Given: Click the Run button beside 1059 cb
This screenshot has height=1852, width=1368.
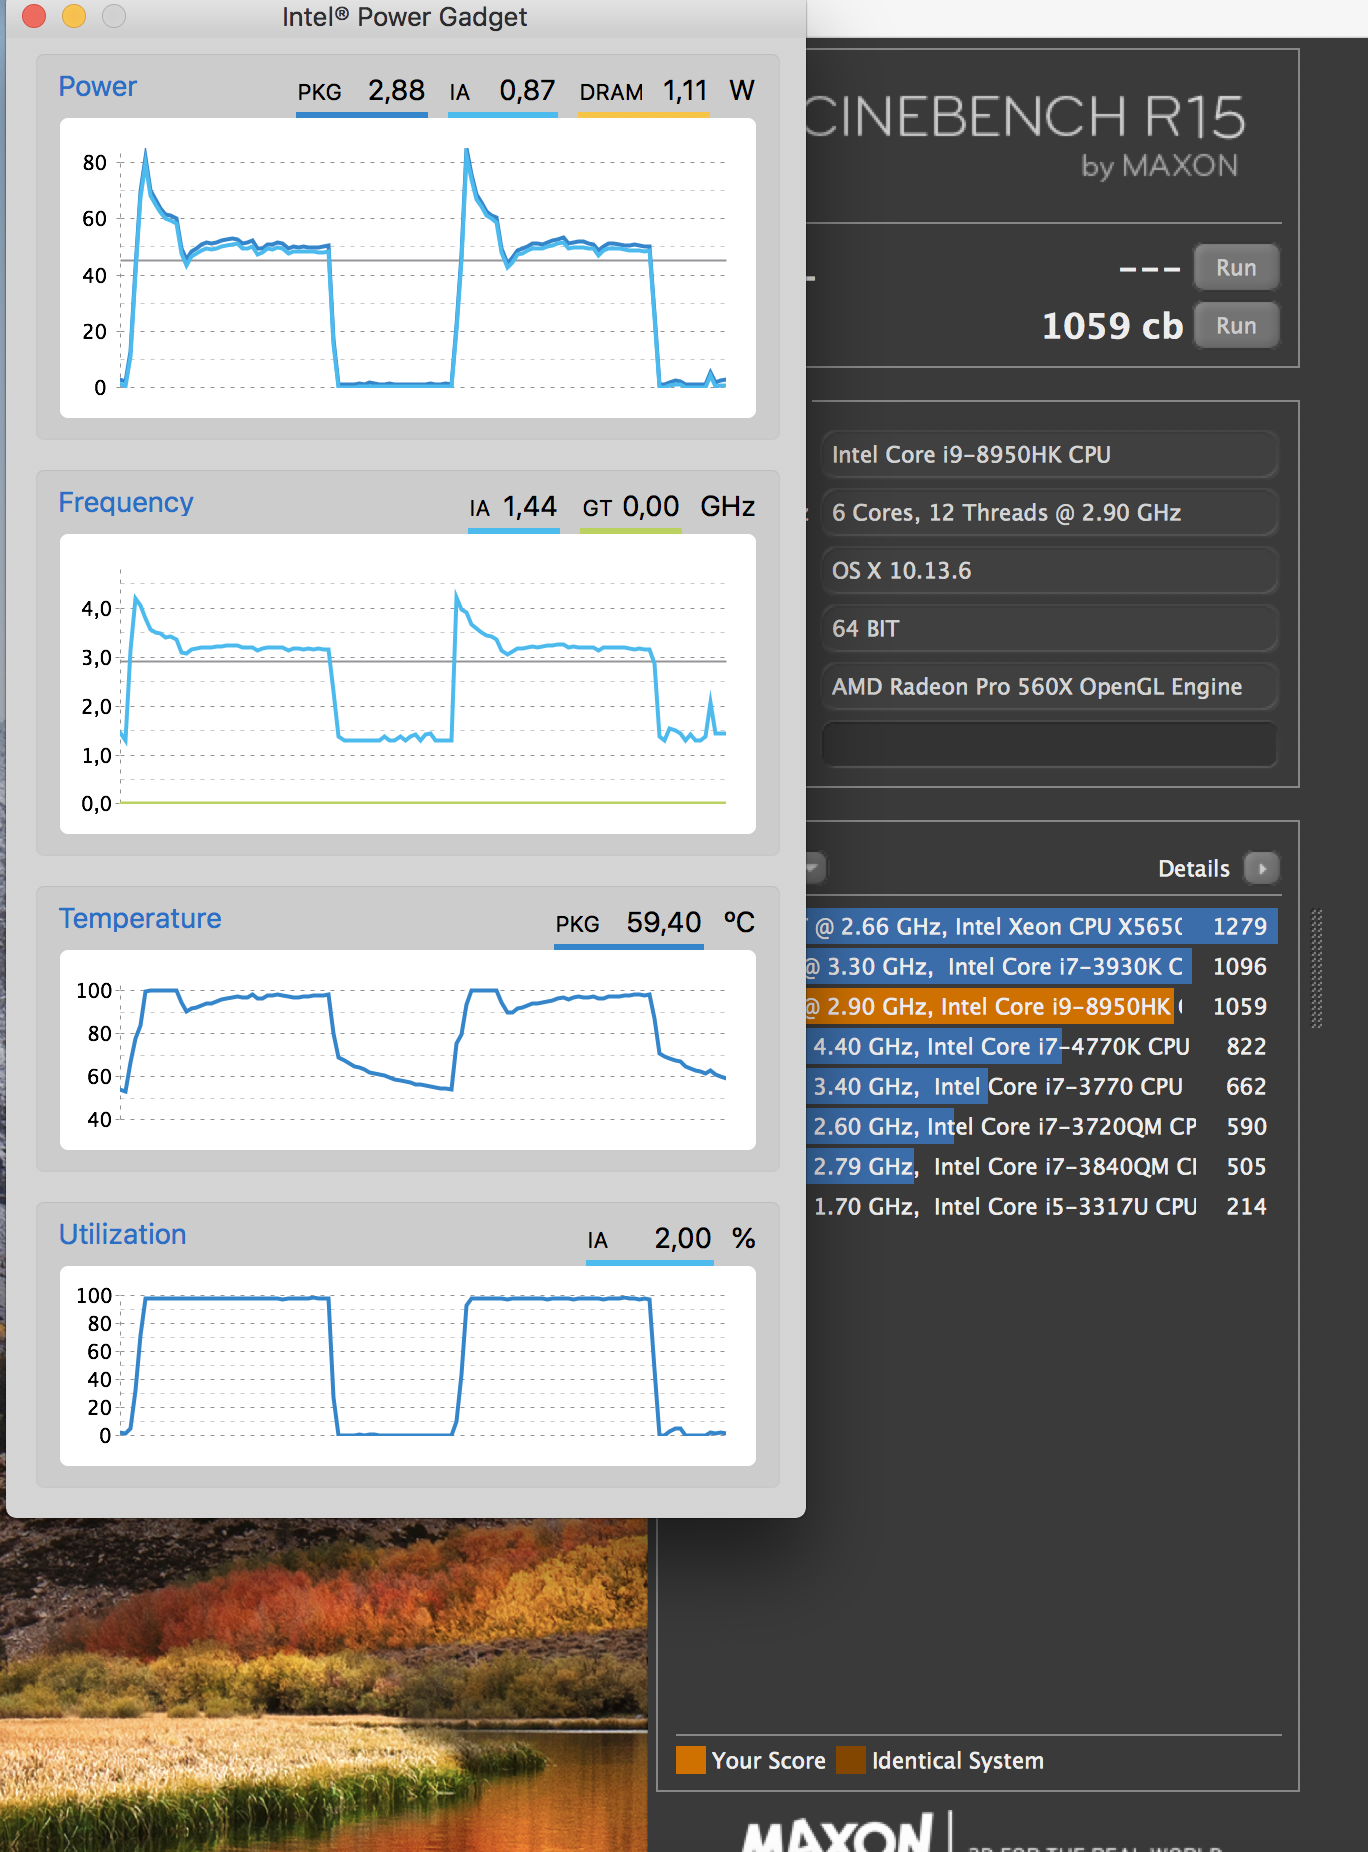Looking at the screenshot, I should pyautogui.click(x=1236, y=326).
